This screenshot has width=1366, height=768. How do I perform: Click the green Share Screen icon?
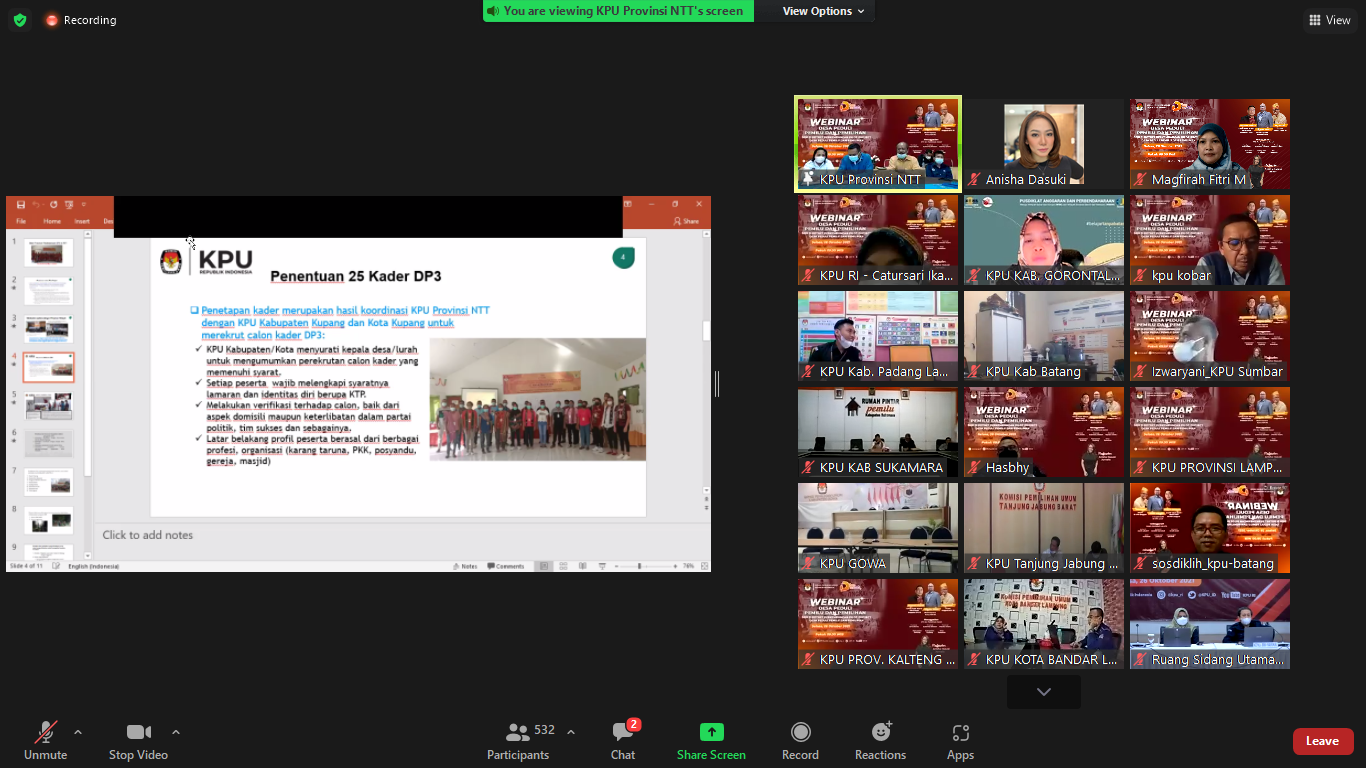click(x=711, y=732)
